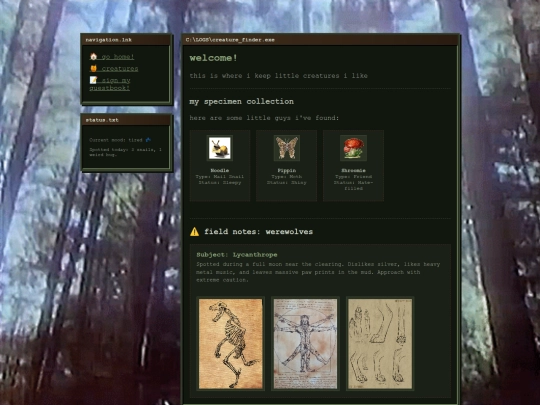Click the sleepy emoji next to current mood
Viewport: 540px width, 405px height.
pos(148,140)
